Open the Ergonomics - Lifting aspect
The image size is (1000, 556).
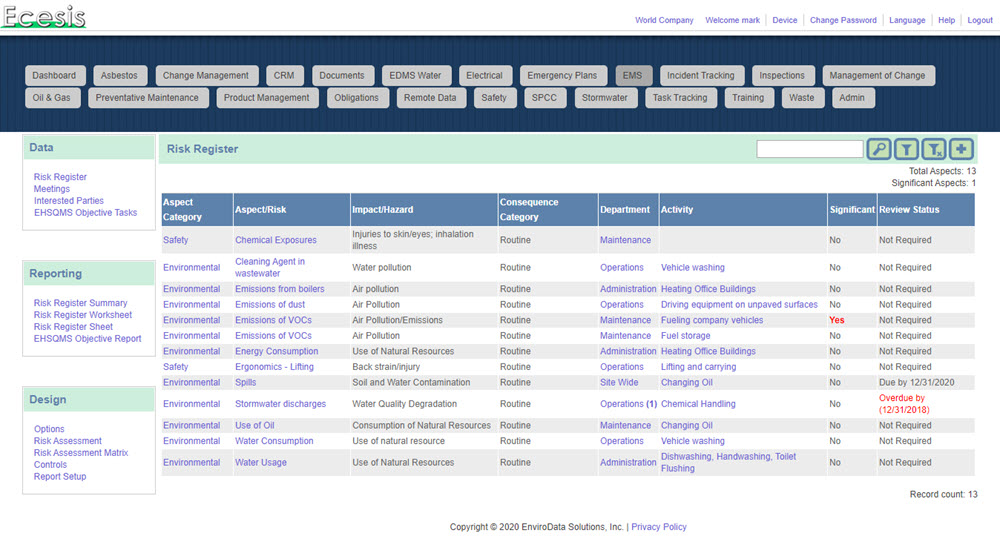coord(274,367)
